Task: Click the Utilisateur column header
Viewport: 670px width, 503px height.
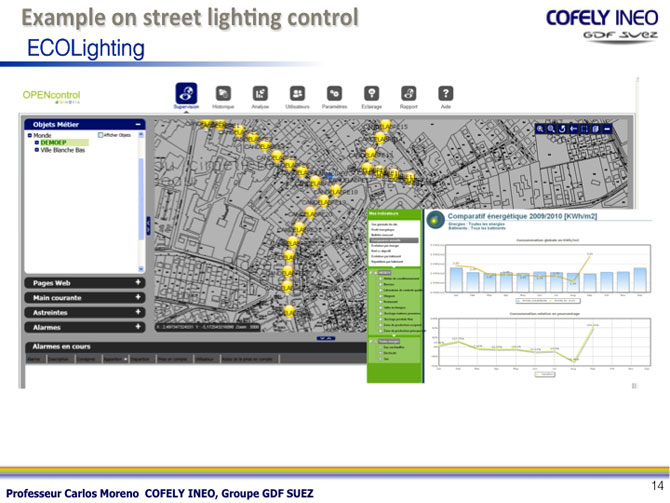Action: pyautogui.click(x=207, y=359)
